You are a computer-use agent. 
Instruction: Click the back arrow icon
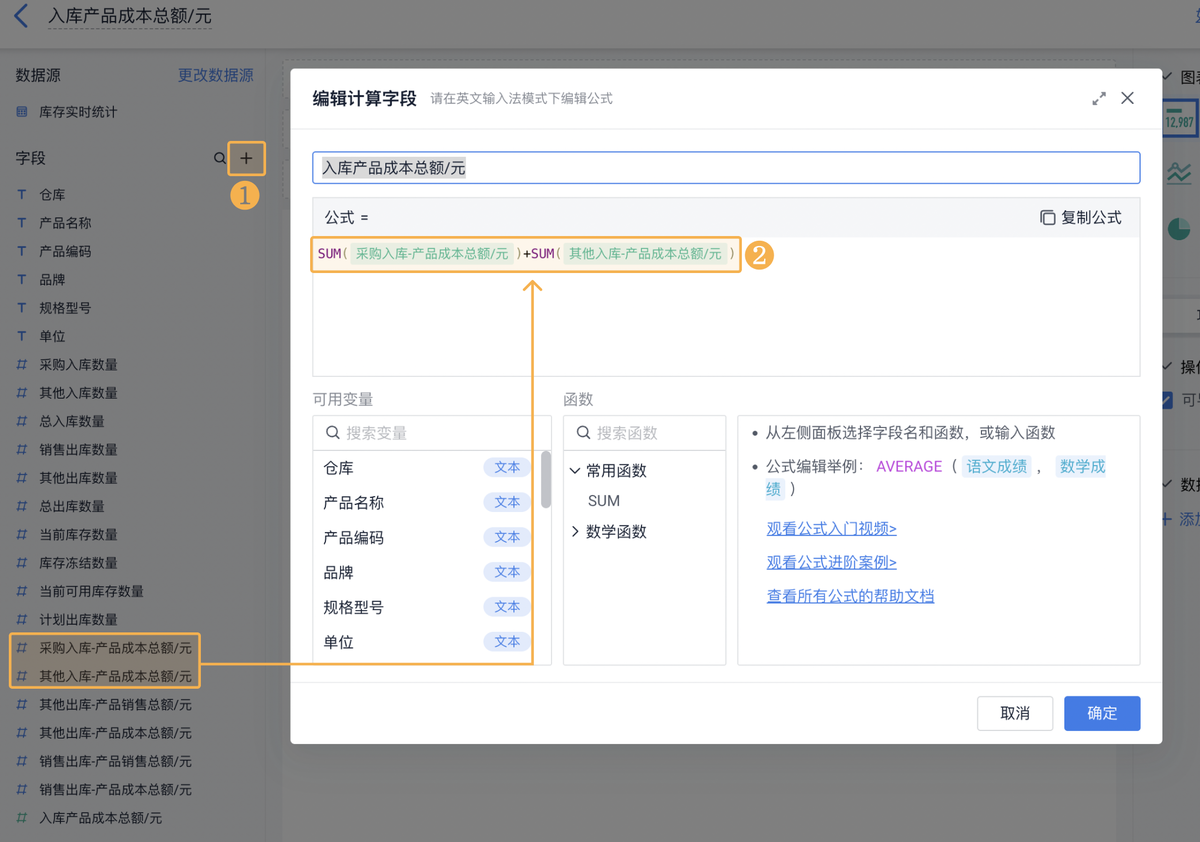tap(21, 17)
